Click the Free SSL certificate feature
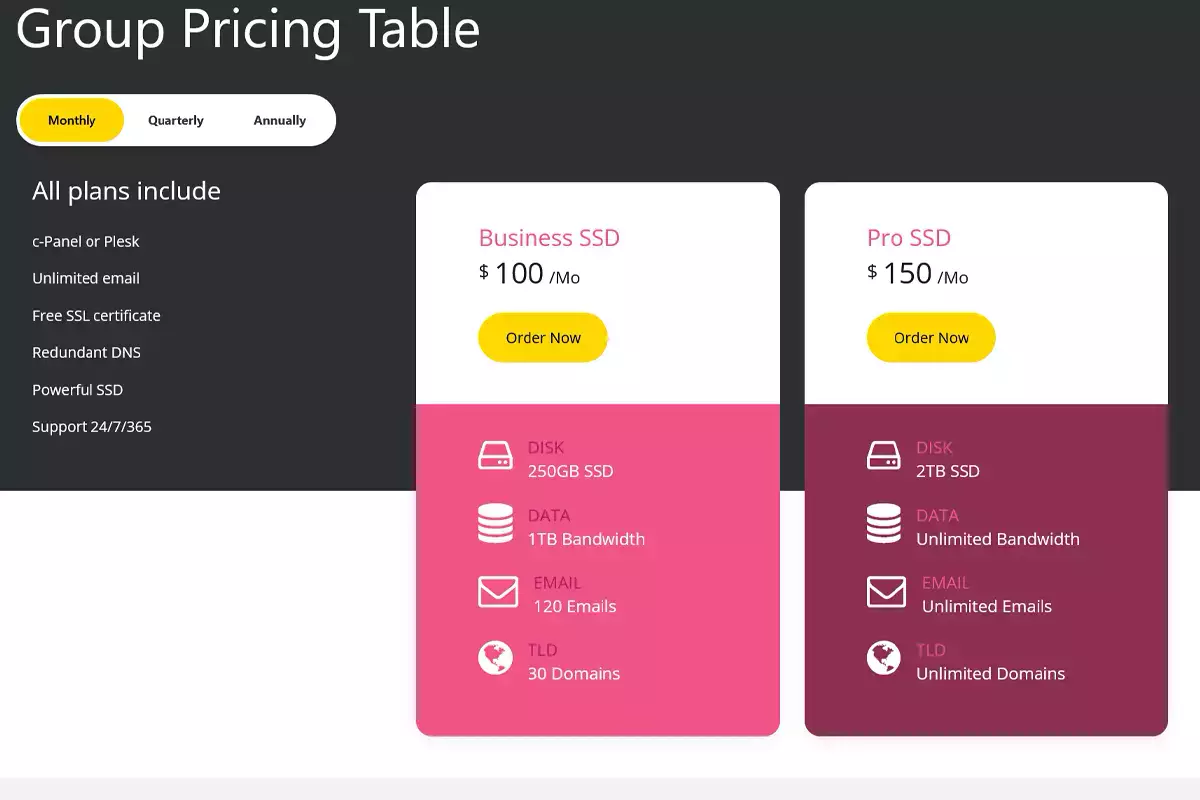Screen dimensions: 1200x800 tap(96, 316)
